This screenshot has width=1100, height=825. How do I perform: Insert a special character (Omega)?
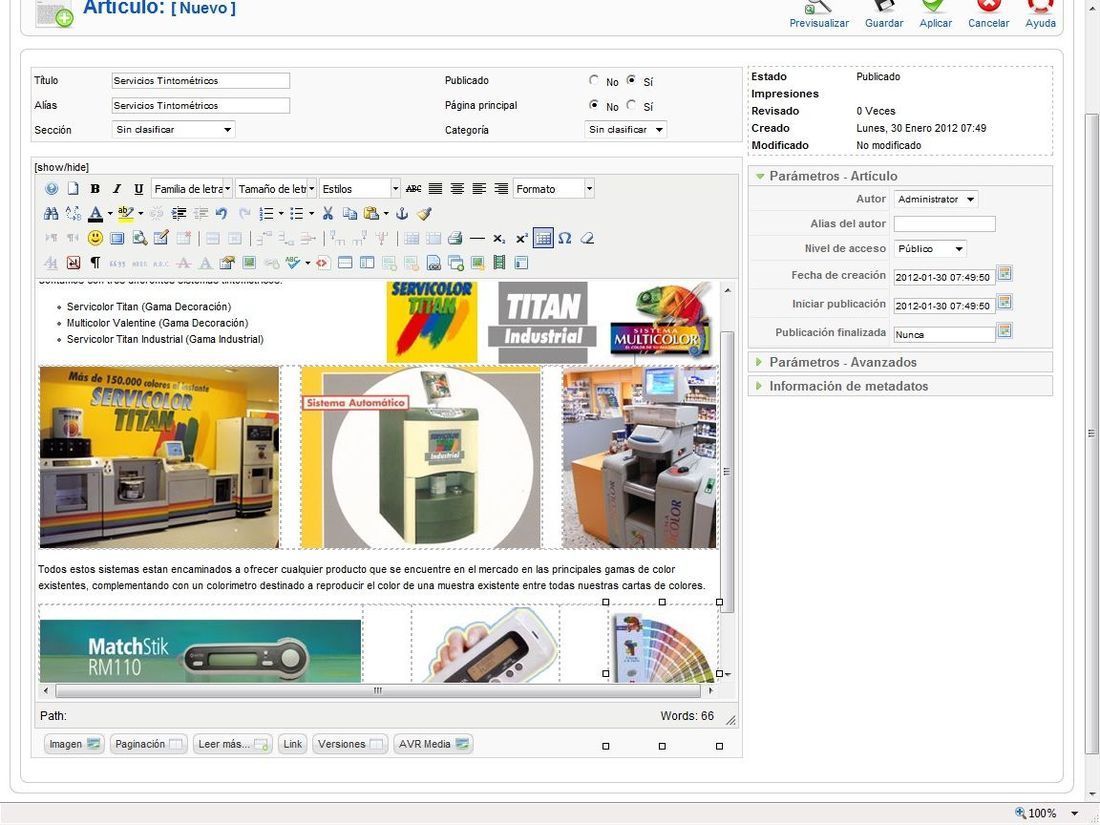point(565,239)
